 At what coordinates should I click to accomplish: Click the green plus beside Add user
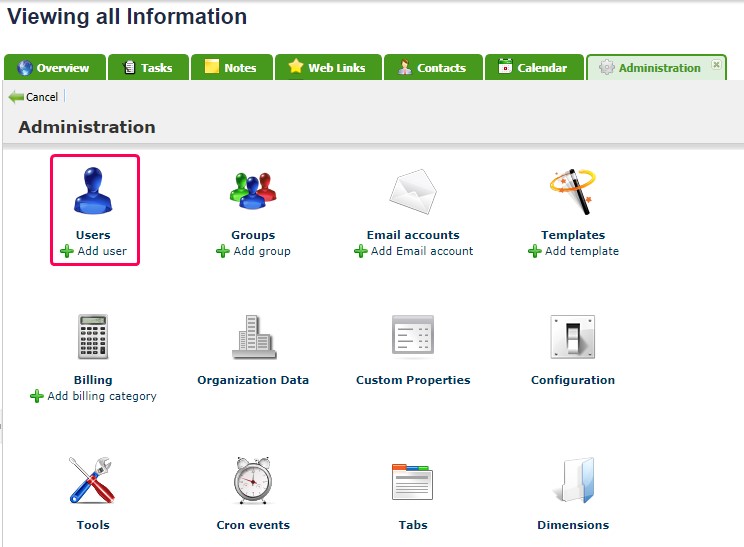pos(67,251)
